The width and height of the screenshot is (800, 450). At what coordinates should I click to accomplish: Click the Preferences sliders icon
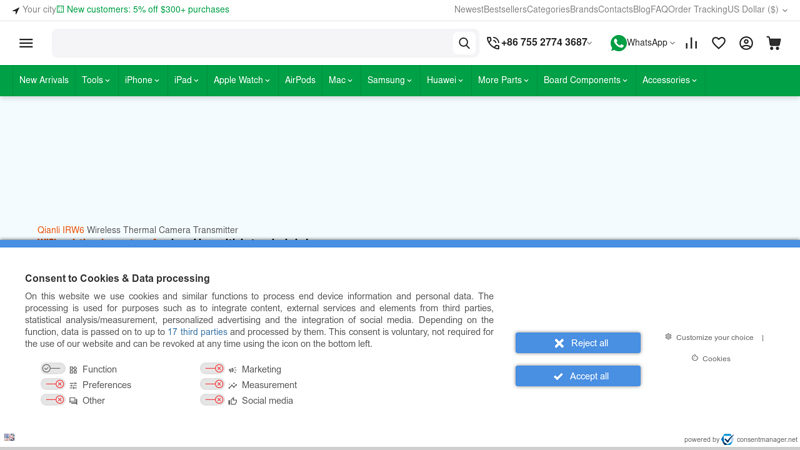(73, 386)
